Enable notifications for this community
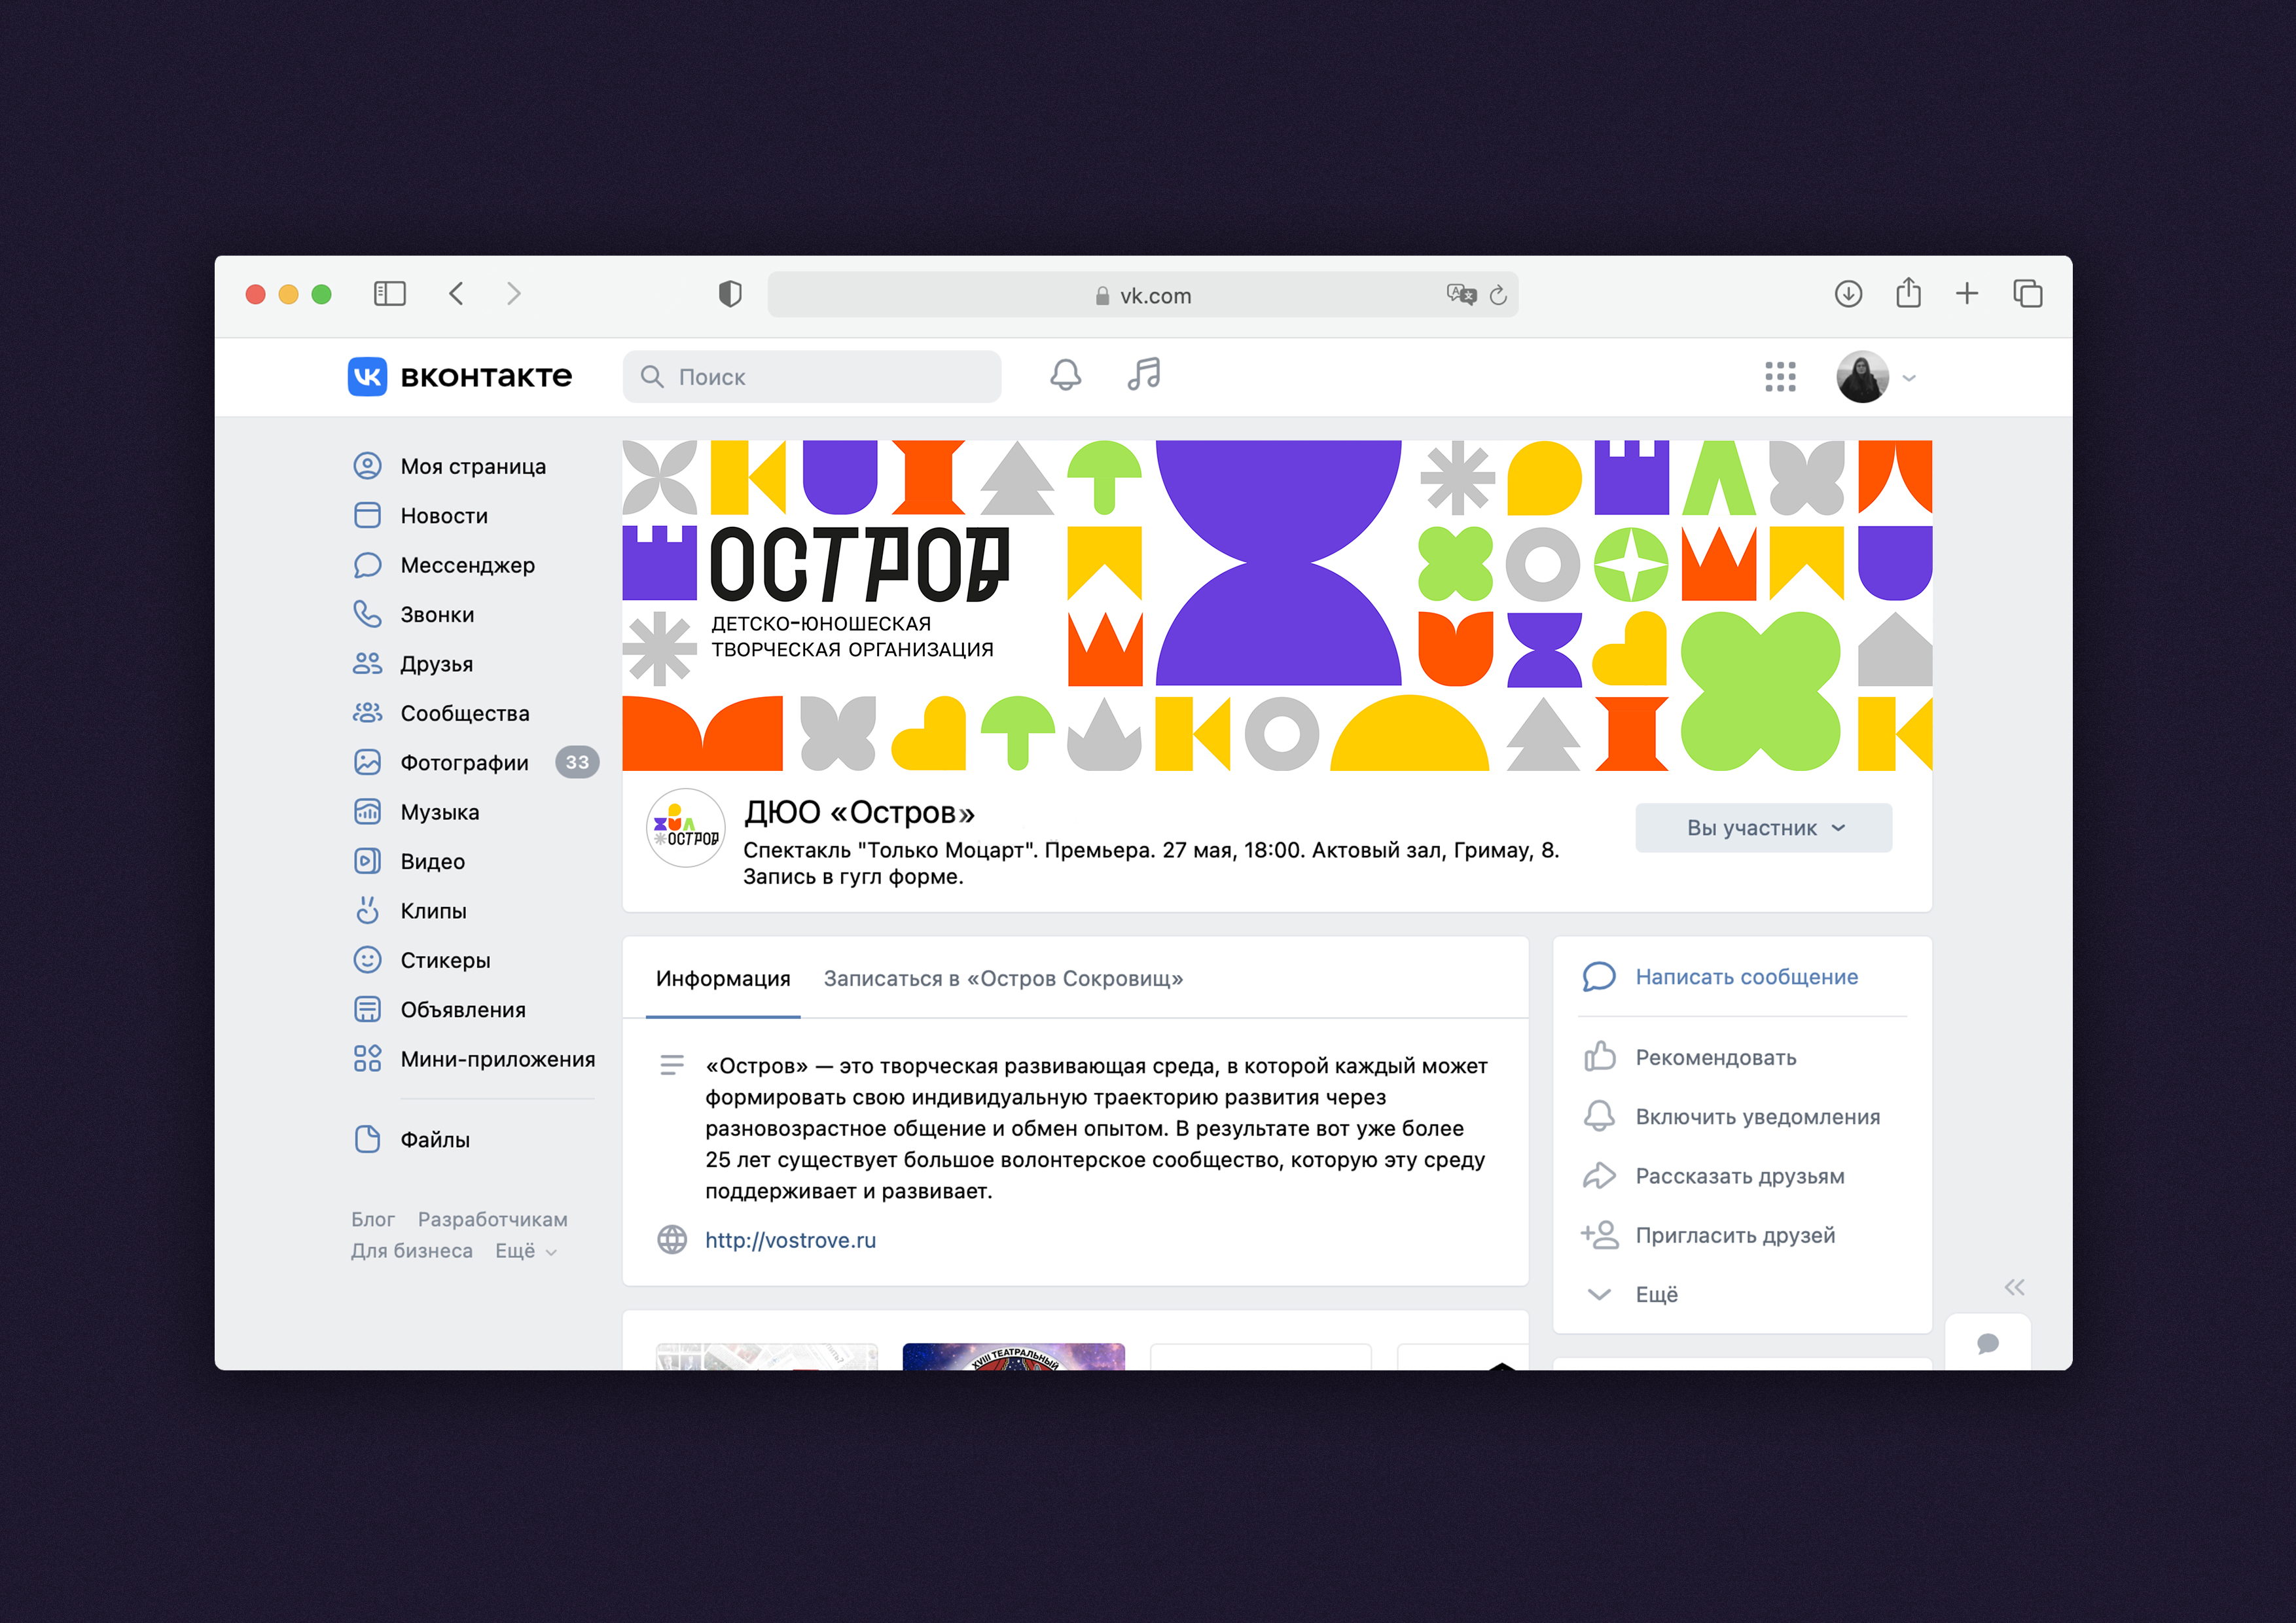This screenshot has height=1623, width=2296. click(1757, 1117)
